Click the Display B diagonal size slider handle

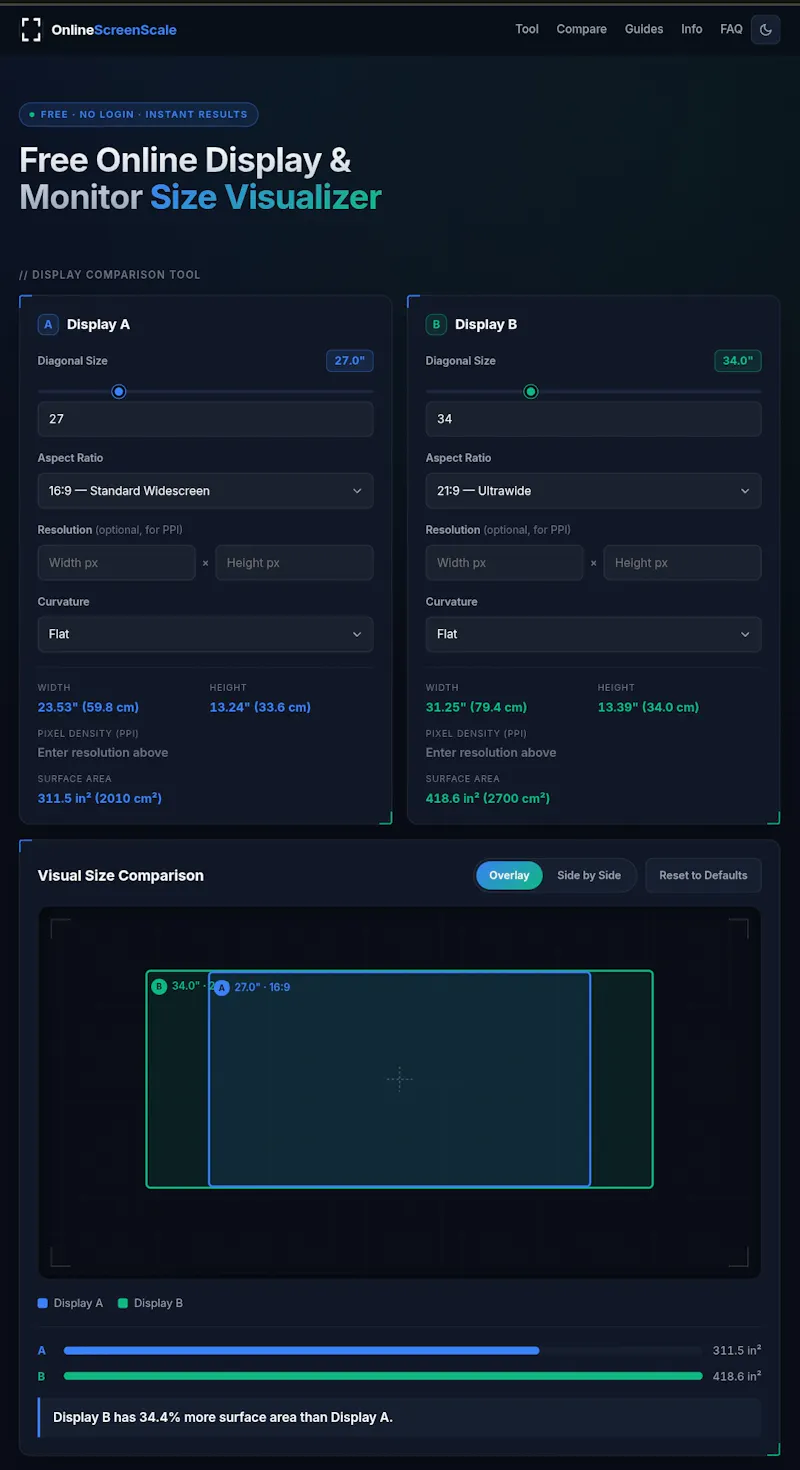point(531,391)
